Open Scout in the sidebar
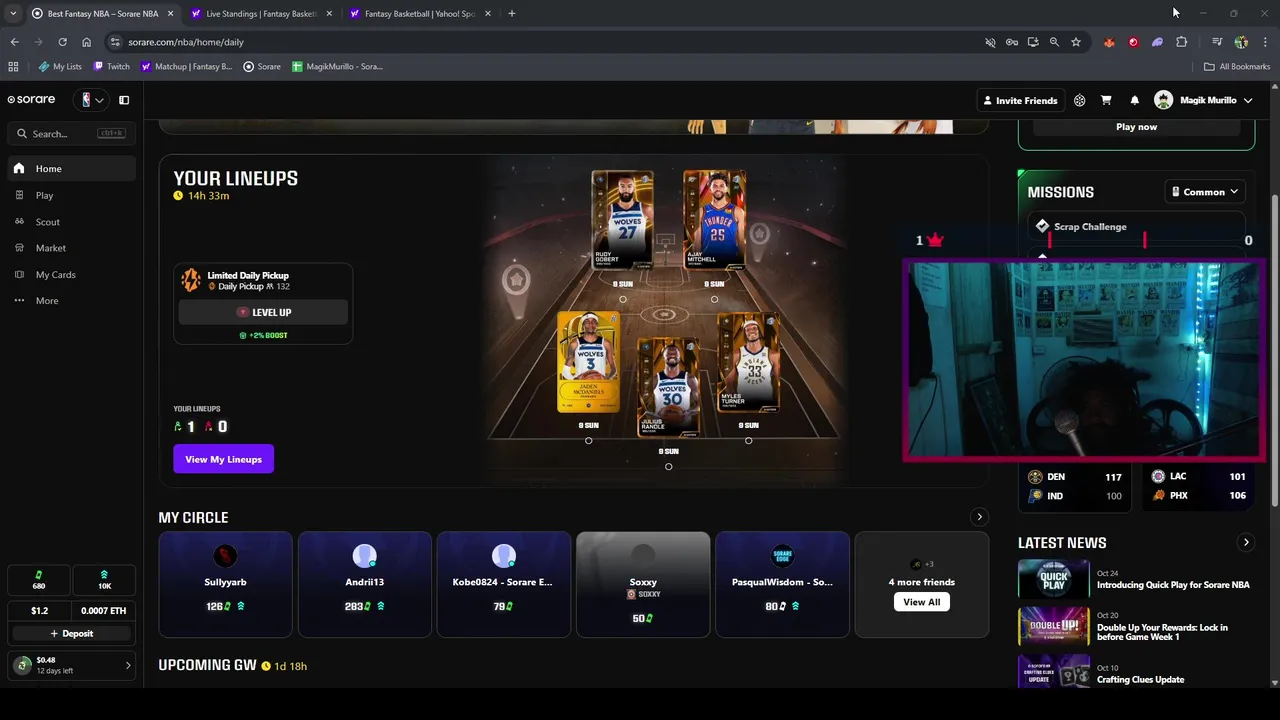The height and width of the screenshot is (720, 1280). point(70,222)
